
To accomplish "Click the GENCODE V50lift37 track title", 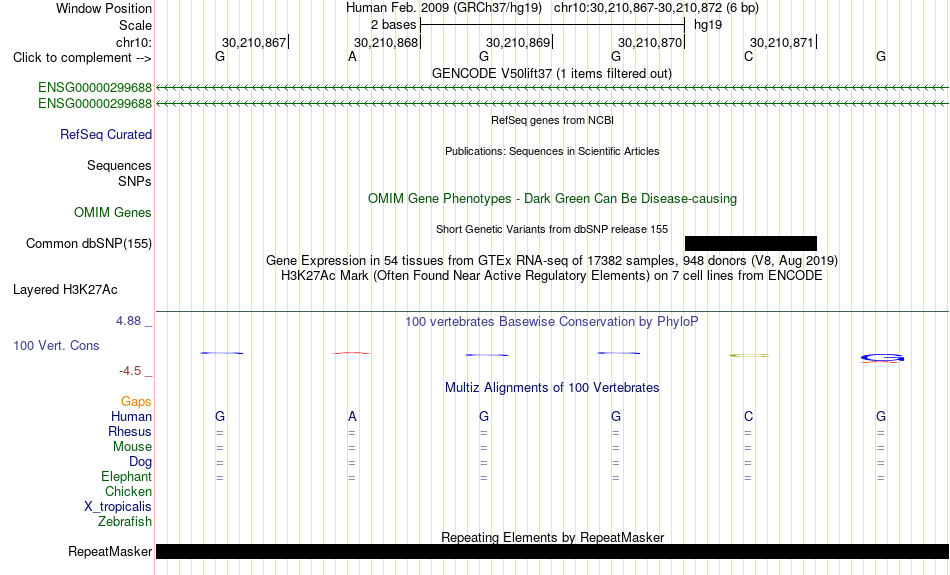I will click(x=551, y=73).
